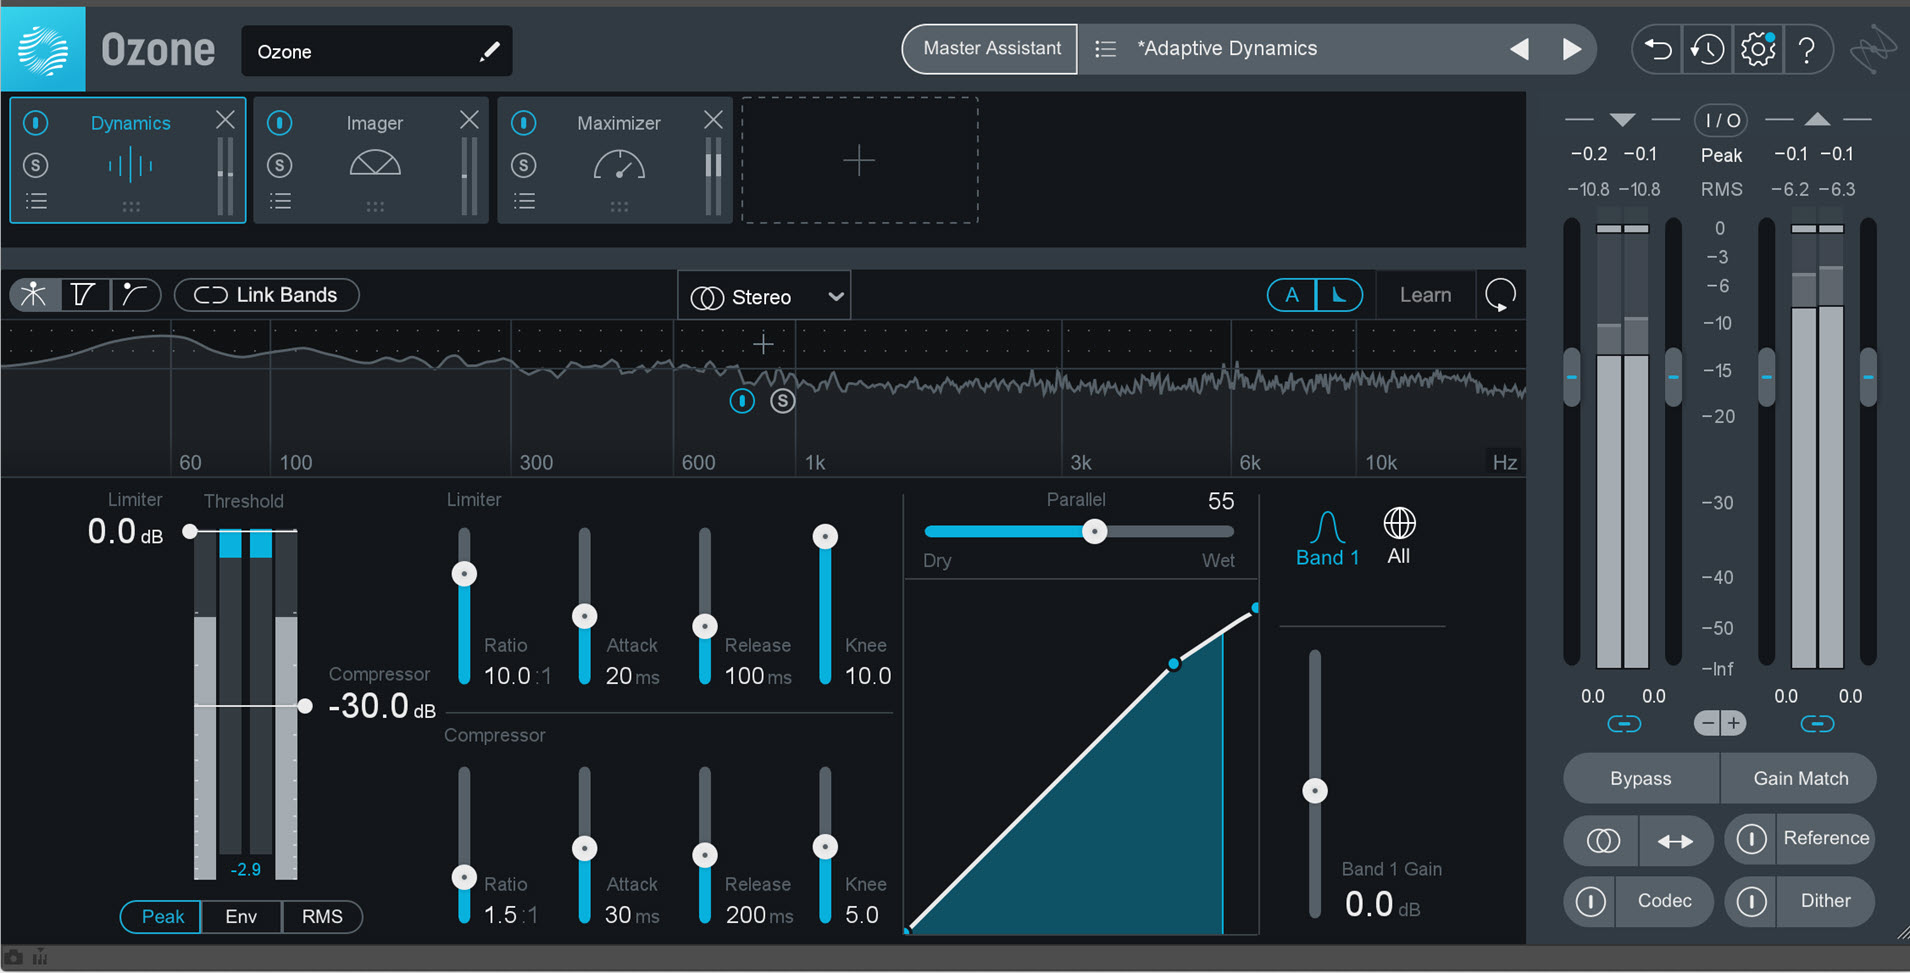
Task: Toggle the detection filter button
Action: [1339, 295]
